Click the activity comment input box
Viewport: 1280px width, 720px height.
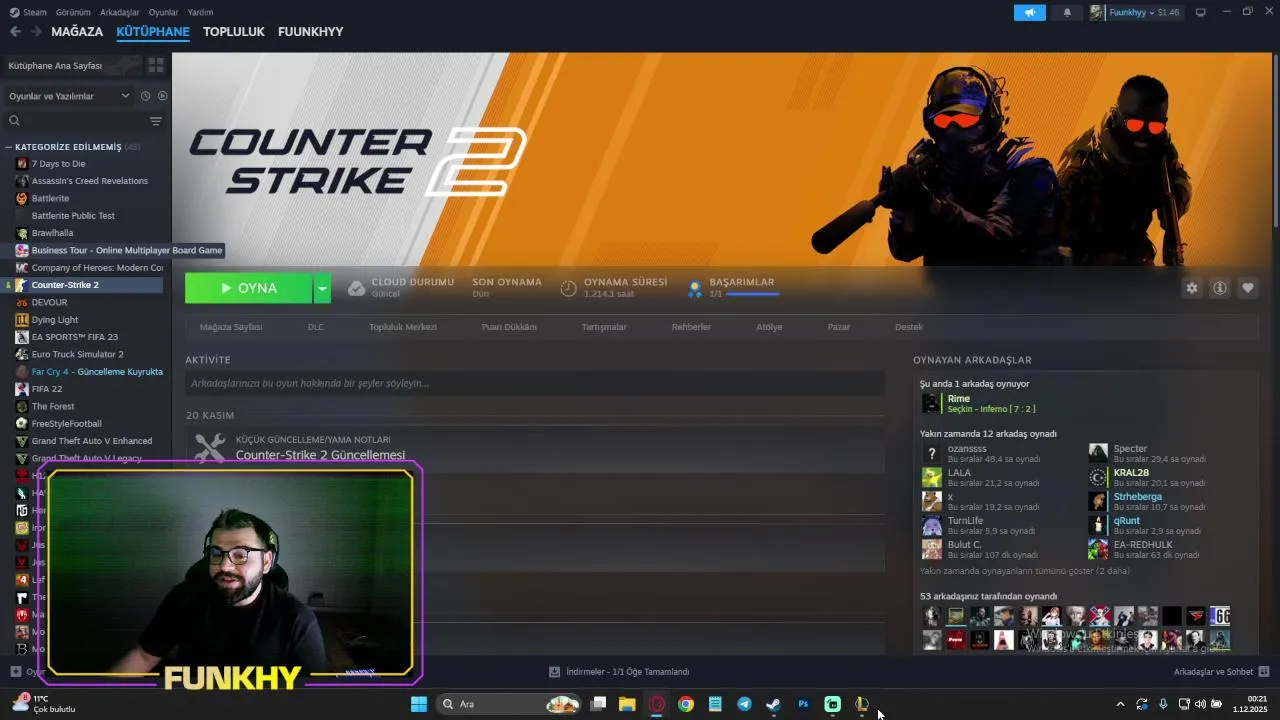535,383
